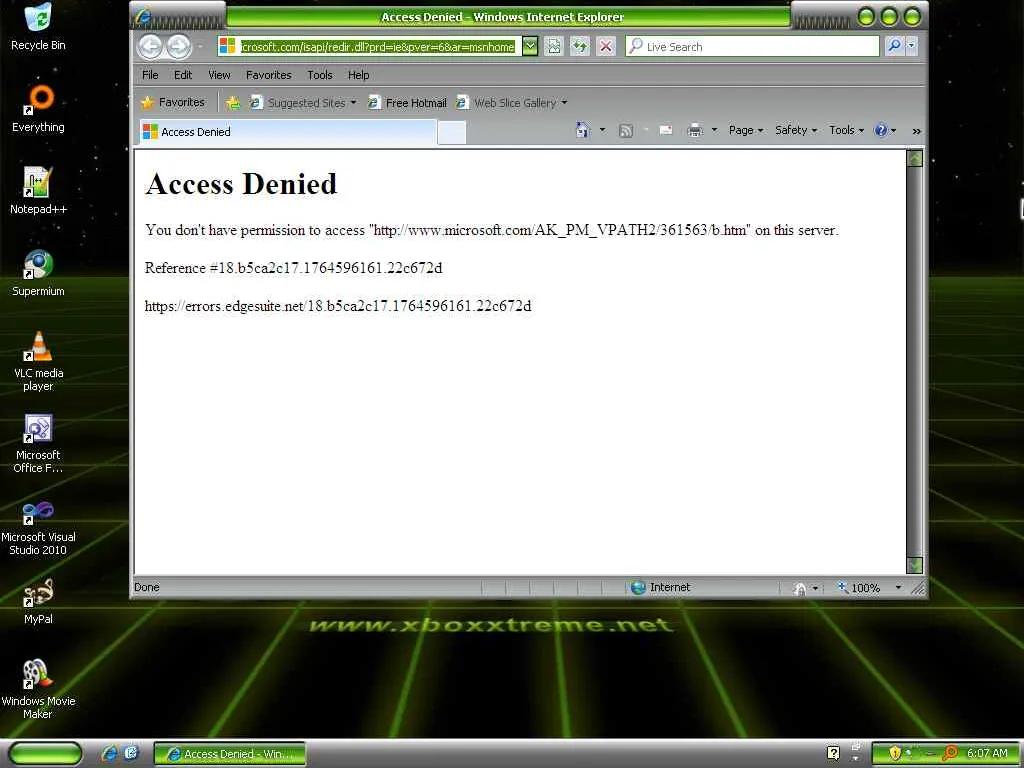Open the Suggested Sites dropdown
1024x768 pixels.
point(304,103)
